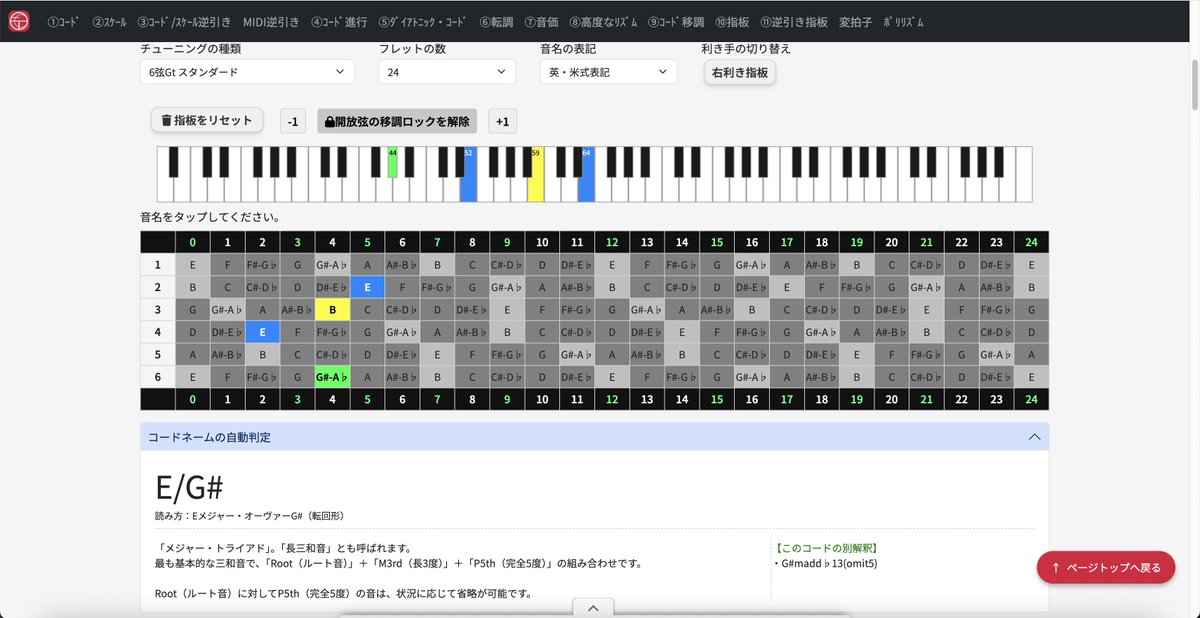Click the E/G# chord name heading
1200x618 pixels.
click(189, 488)
